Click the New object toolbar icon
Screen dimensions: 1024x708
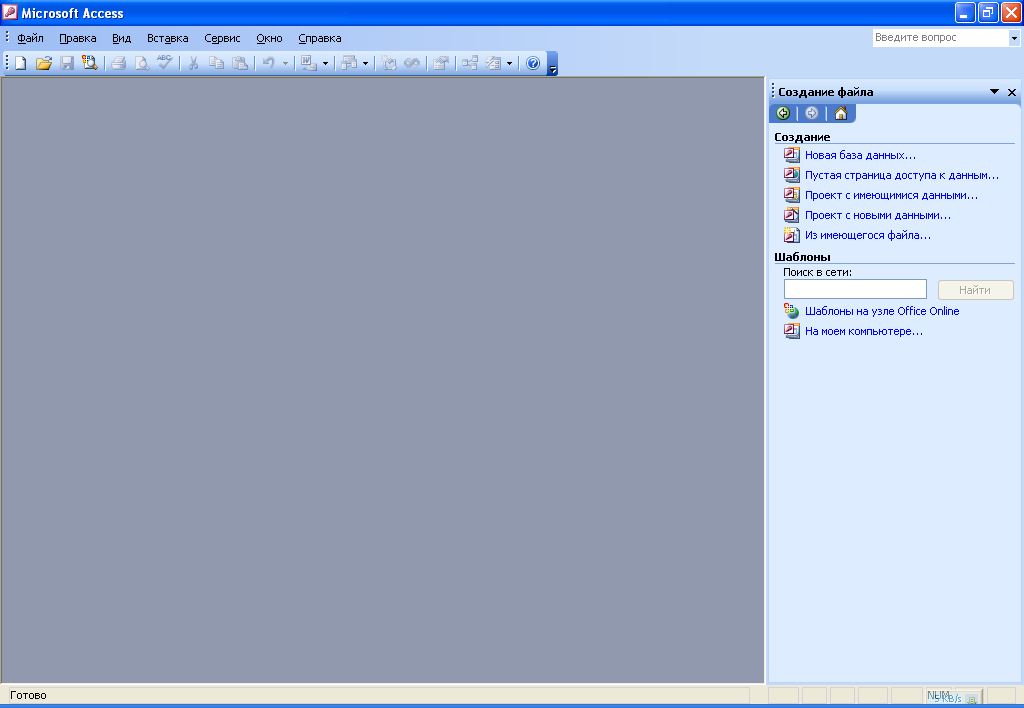point(494,63)
